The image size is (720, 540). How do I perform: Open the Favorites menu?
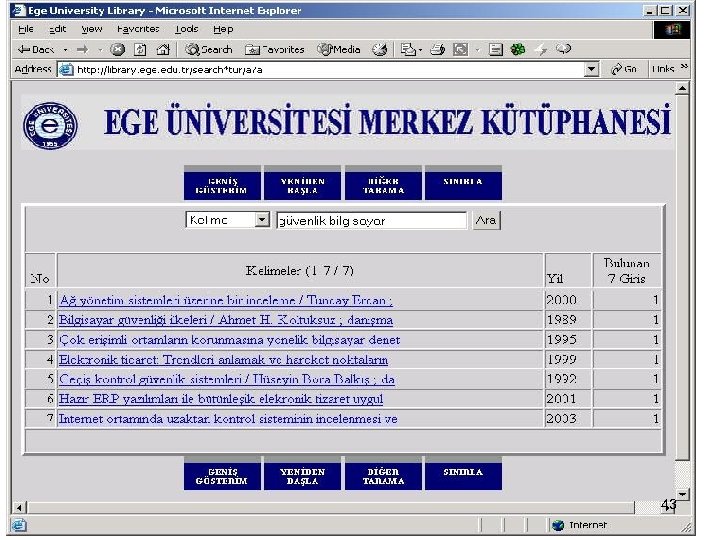138,29
